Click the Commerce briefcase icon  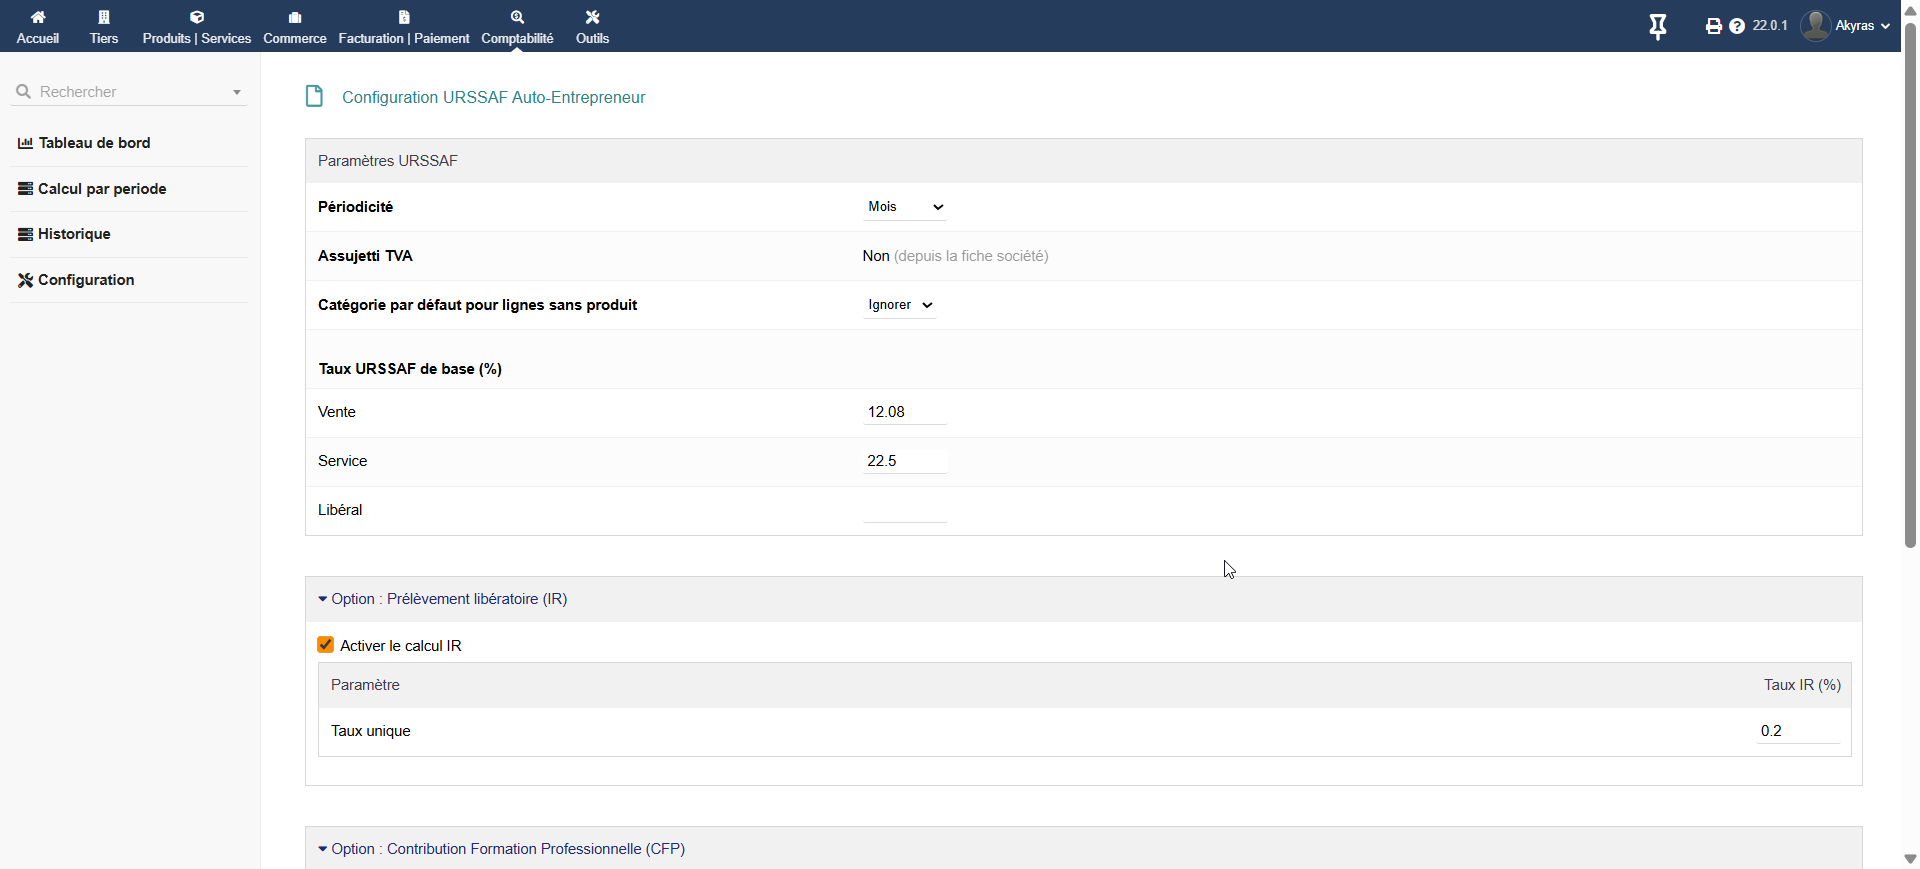pyautogui.click(x=295, y=17)
